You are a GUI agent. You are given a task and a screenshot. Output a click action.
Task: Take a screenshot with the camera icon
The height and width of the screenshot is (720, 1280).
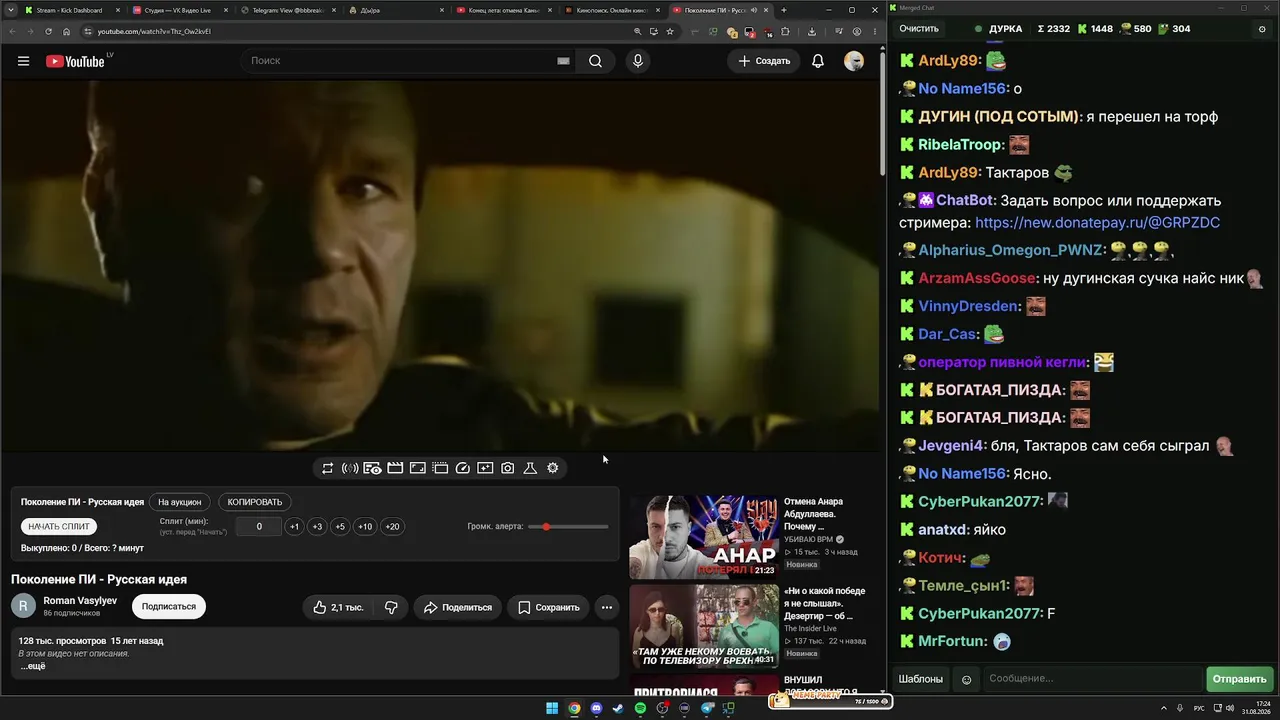(x=508, y=468)
